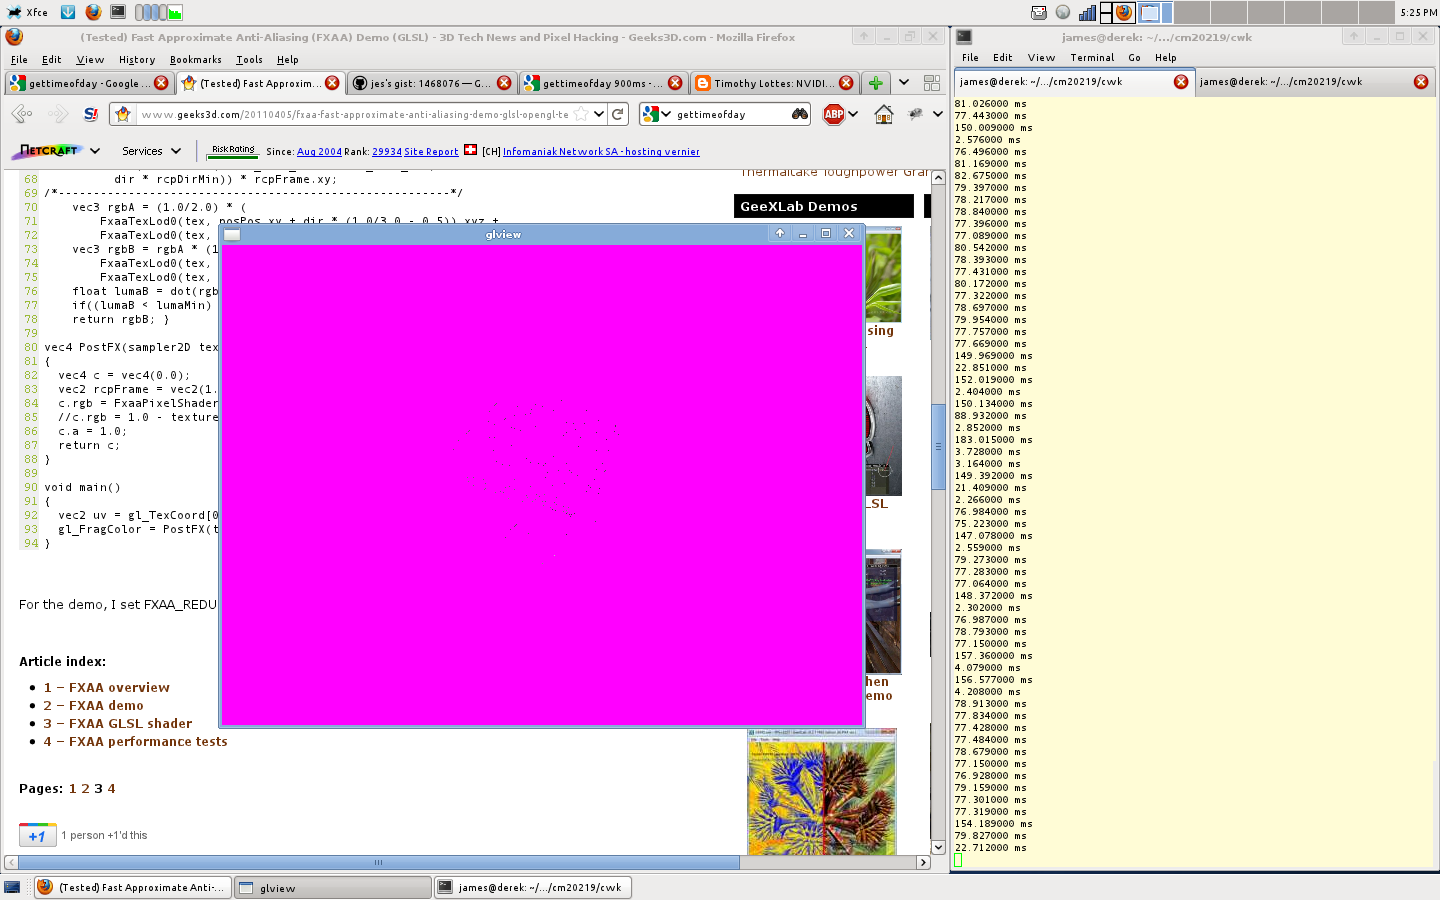Click the binoculars search icon

coord(800,114)
